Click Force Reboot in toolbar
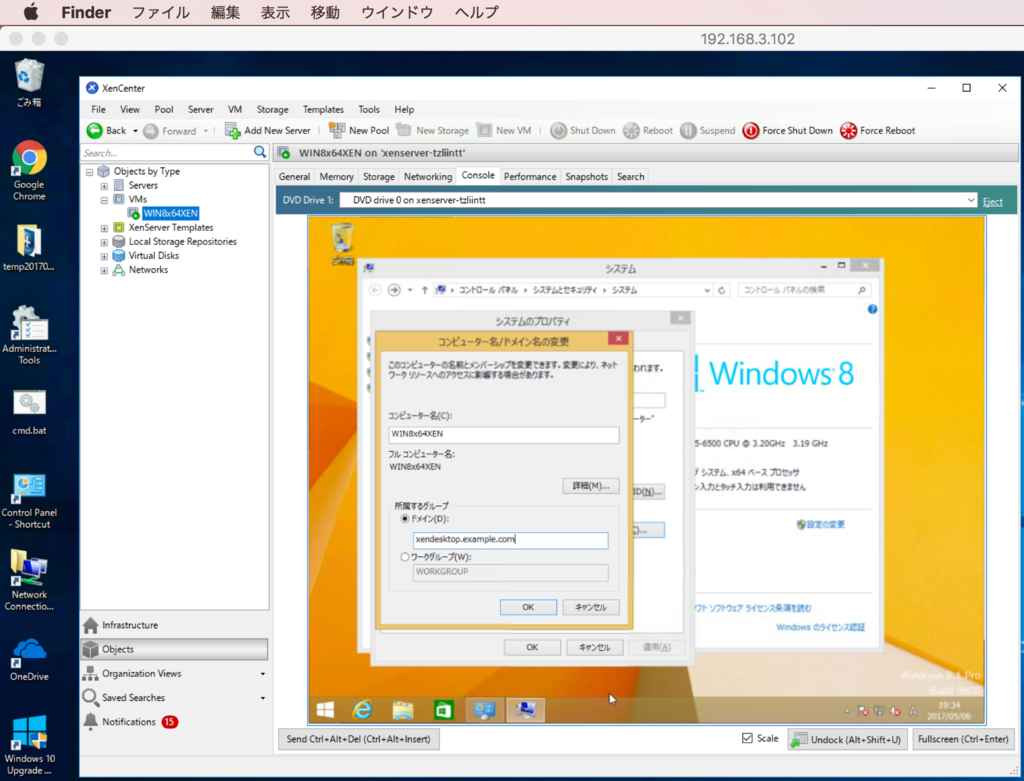The width and height of the screenshot is (1024, 781). tap(878, 131)
